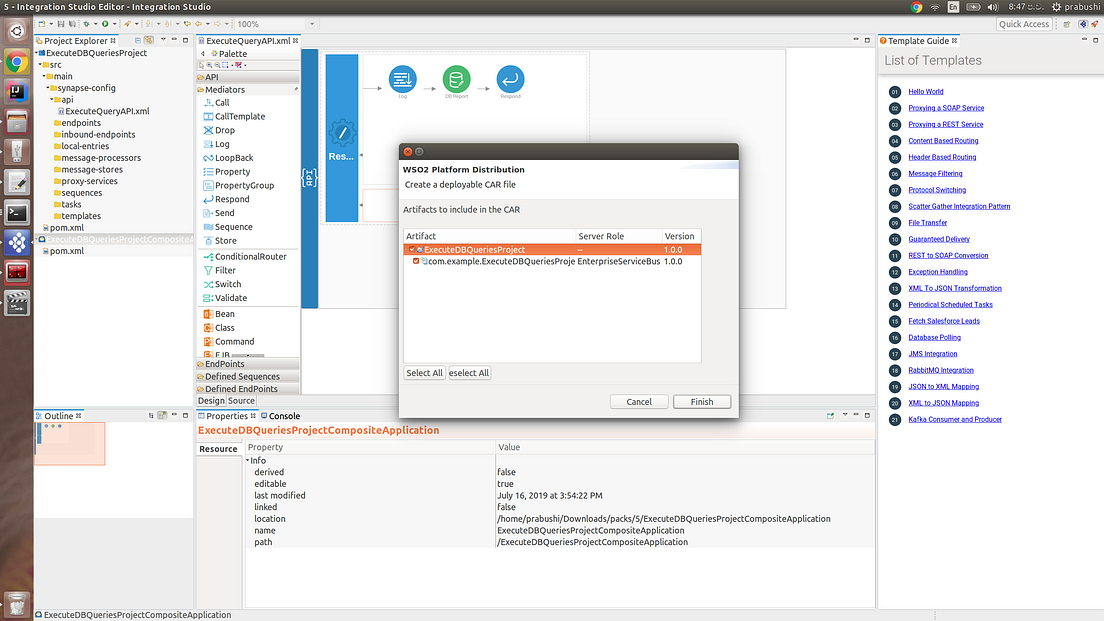Select the Store mediator from the palette
Image resolution: width=1104 pixels, height=621 pixels.
[x=222, y=241]
